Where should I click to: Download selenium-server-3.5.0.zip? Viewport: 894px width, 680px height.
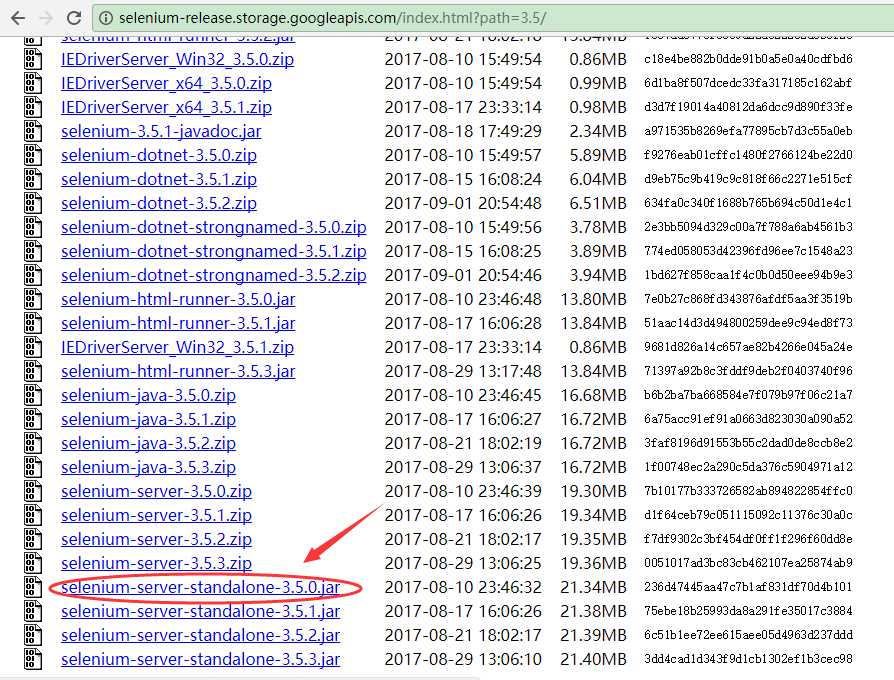point(156,491)
